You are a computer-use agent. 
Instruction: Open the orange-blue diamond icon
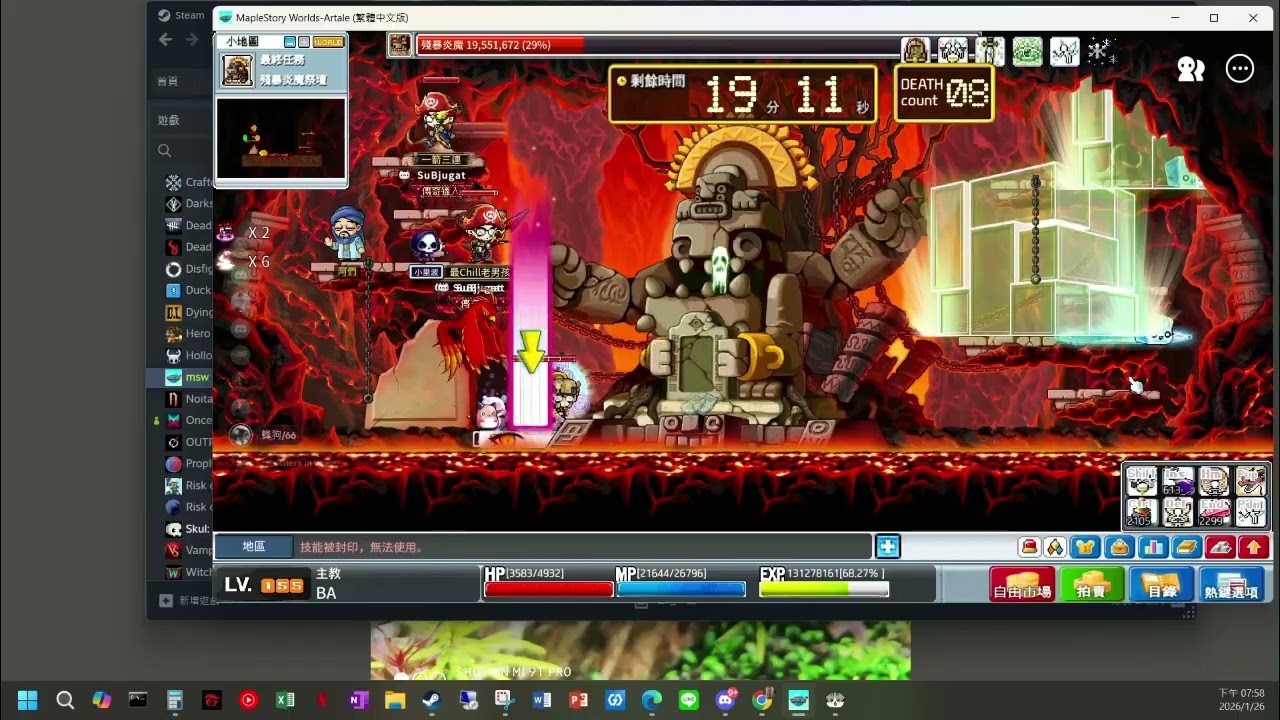point(1055,547)
